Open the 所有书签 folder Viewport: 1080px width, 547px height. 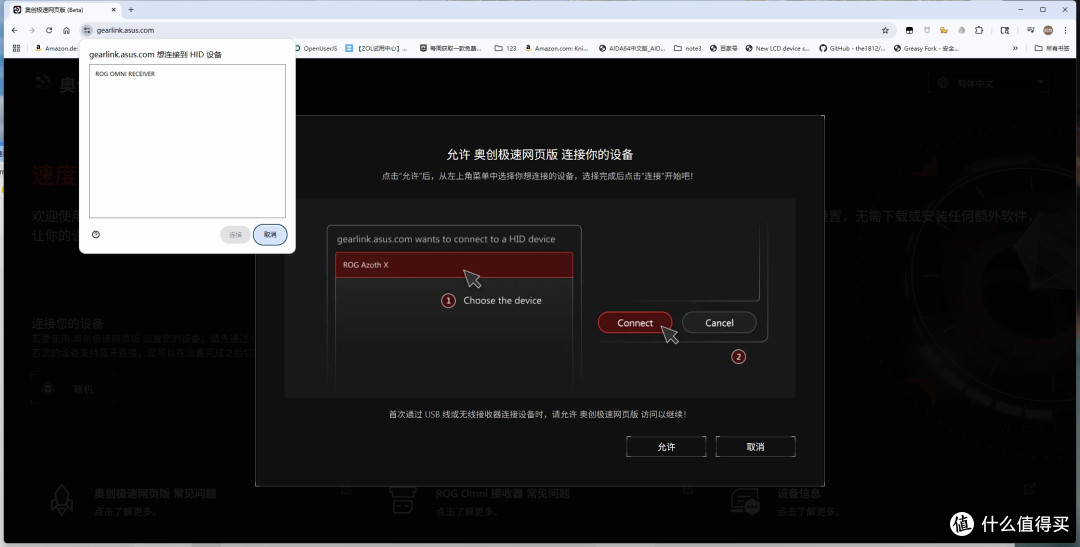click(1052, 48)
